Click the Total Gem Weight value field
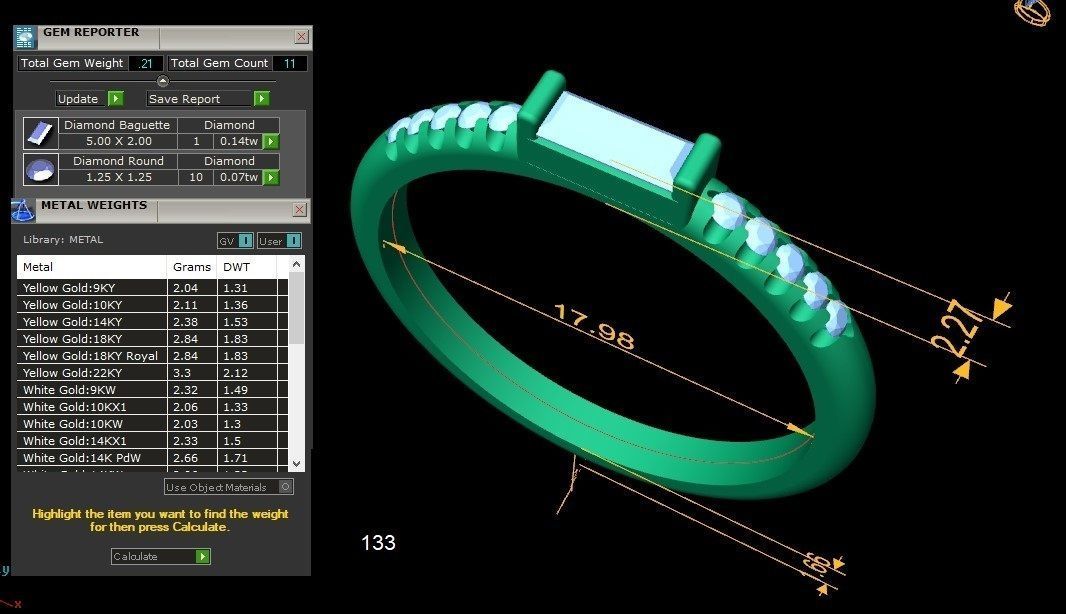This screenshot has height=614, width=1066. 145,63
